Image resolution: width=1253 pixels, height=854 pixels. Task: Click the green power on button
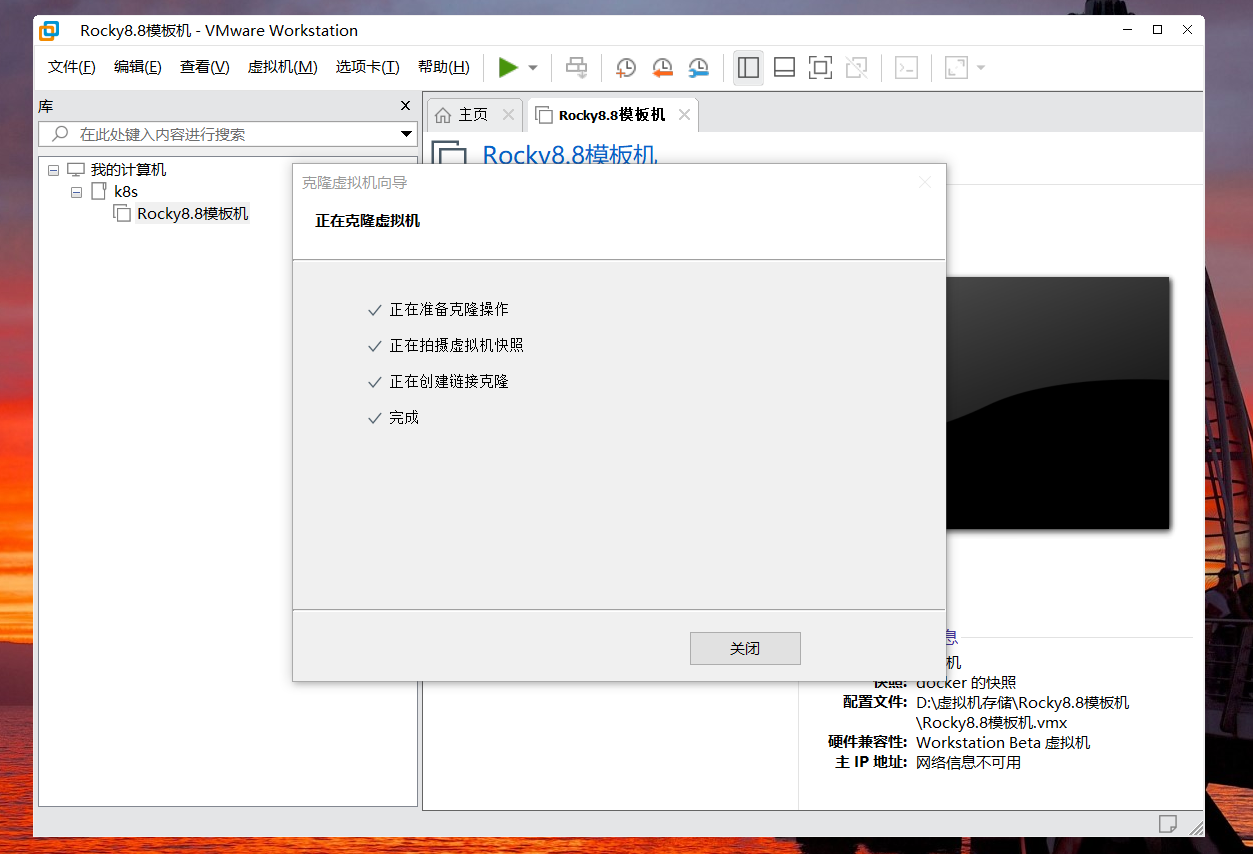(508, 67)
